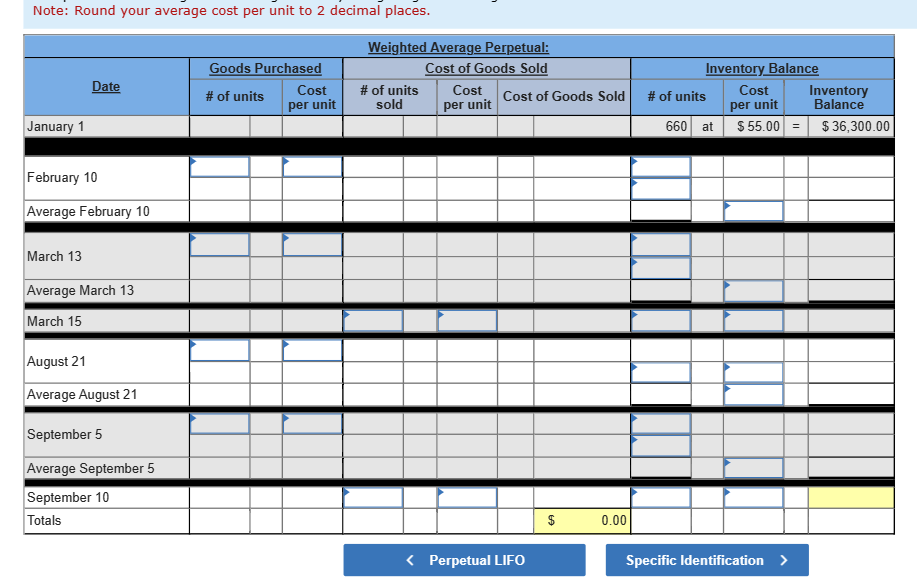Screen dimensions: 917x584
Task: Click March 13 goods purchased units field
Action: pyautogui.click(x=220, y=244)
